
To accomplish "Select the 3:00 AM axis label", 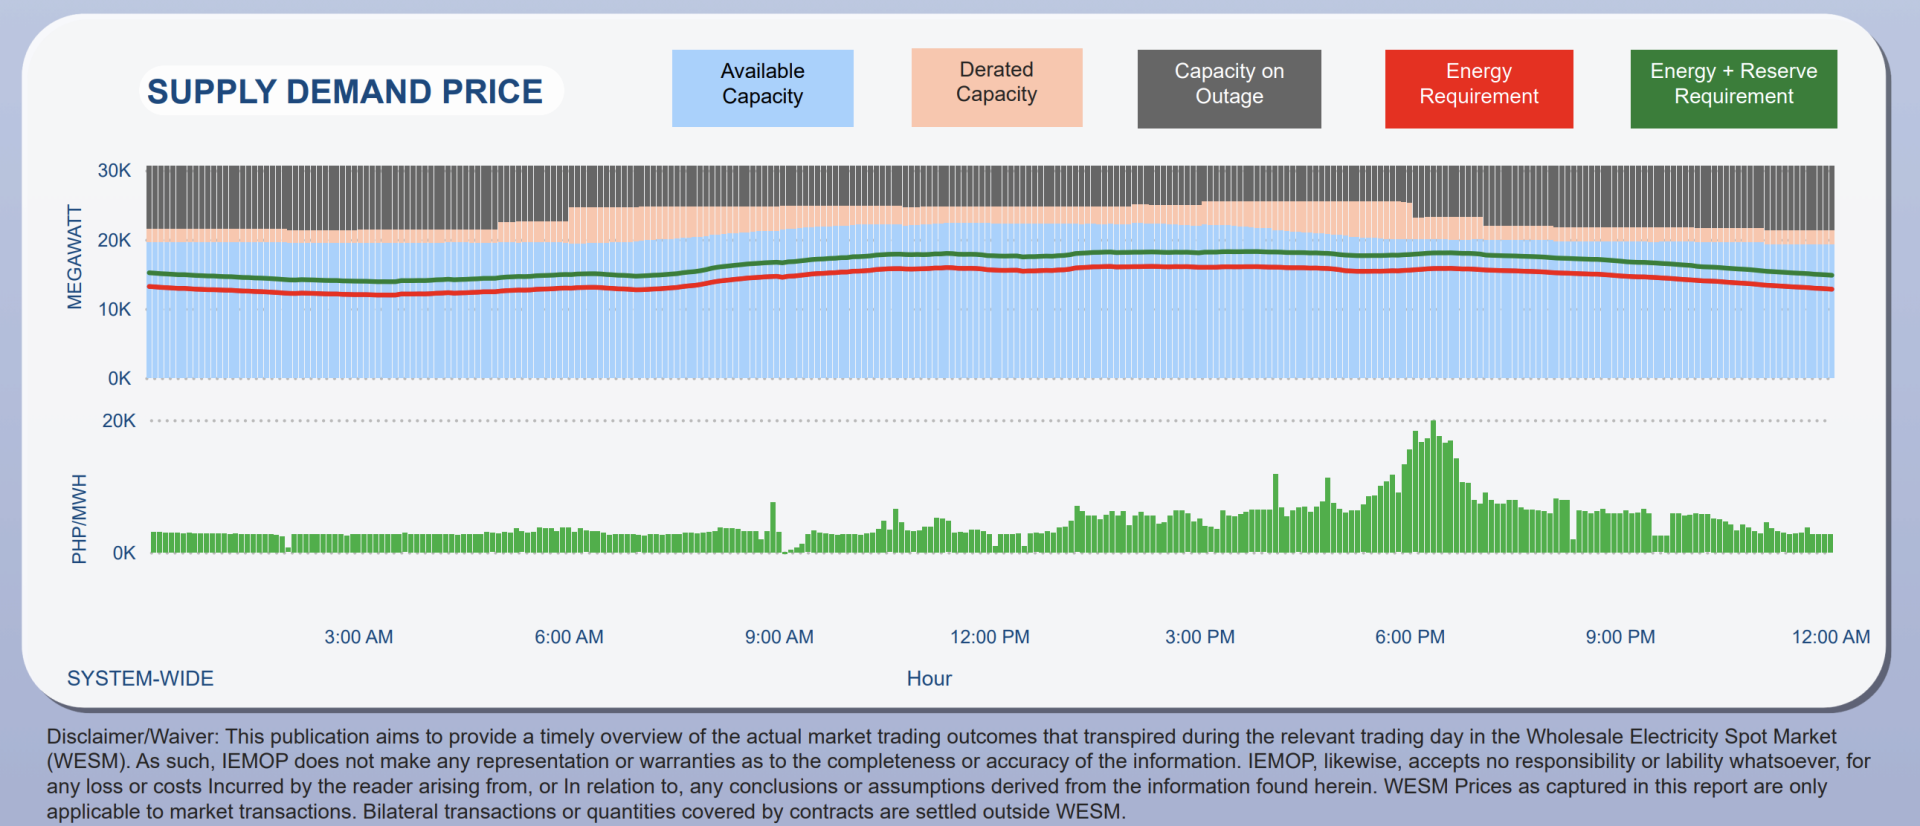I will tap(358, 637).
